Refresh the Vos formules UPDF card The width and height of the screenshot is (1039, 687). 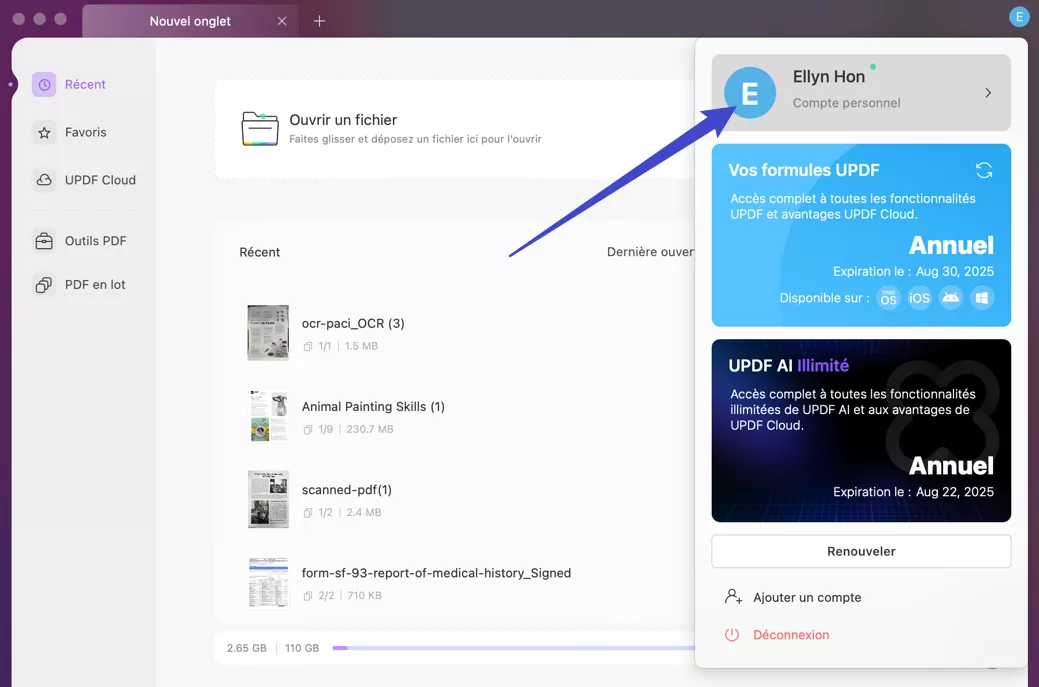(984, 170)
